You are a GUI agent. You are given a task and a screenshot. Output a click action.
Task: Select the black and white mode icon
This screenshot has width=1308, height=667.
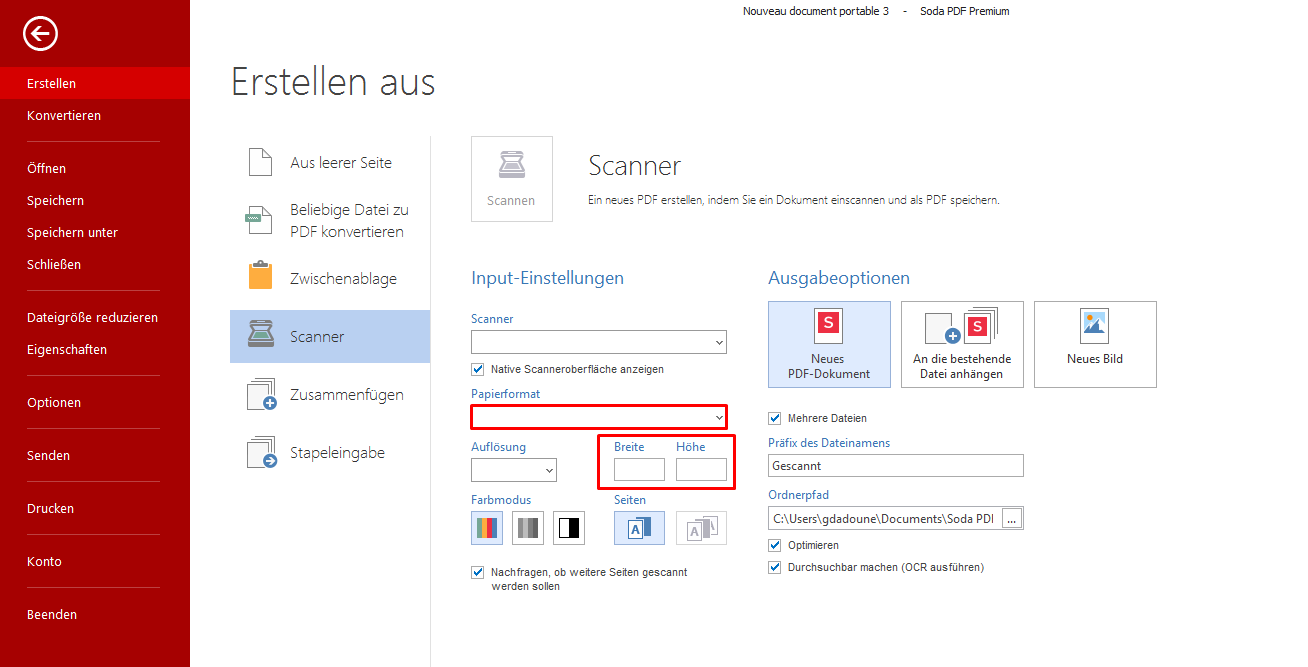tap(569, 528)
